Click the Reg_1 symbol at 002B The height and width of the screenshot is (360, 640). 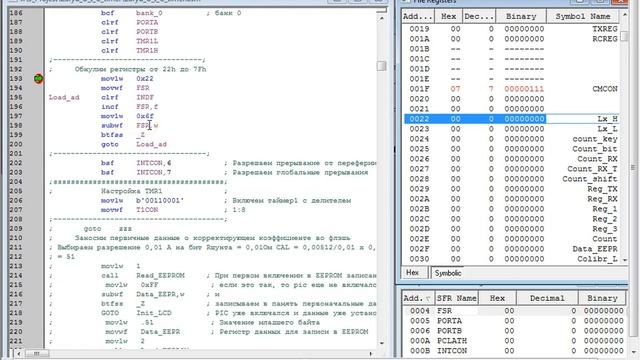(x=605, y=209)
